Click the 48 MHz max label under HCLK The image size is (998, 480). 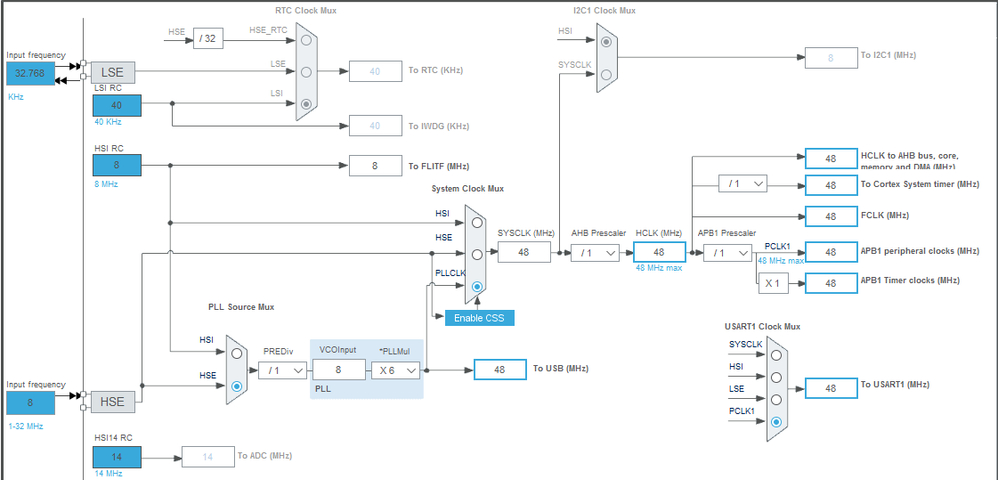click(x=659, y=268)
